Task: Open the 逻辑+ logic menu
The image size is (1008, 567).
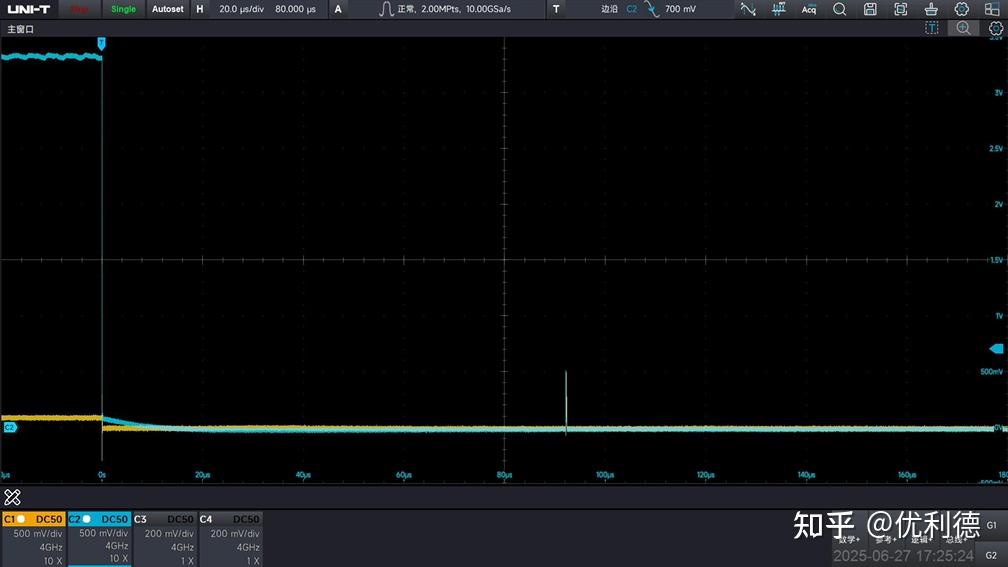Action: pos(921,540)
